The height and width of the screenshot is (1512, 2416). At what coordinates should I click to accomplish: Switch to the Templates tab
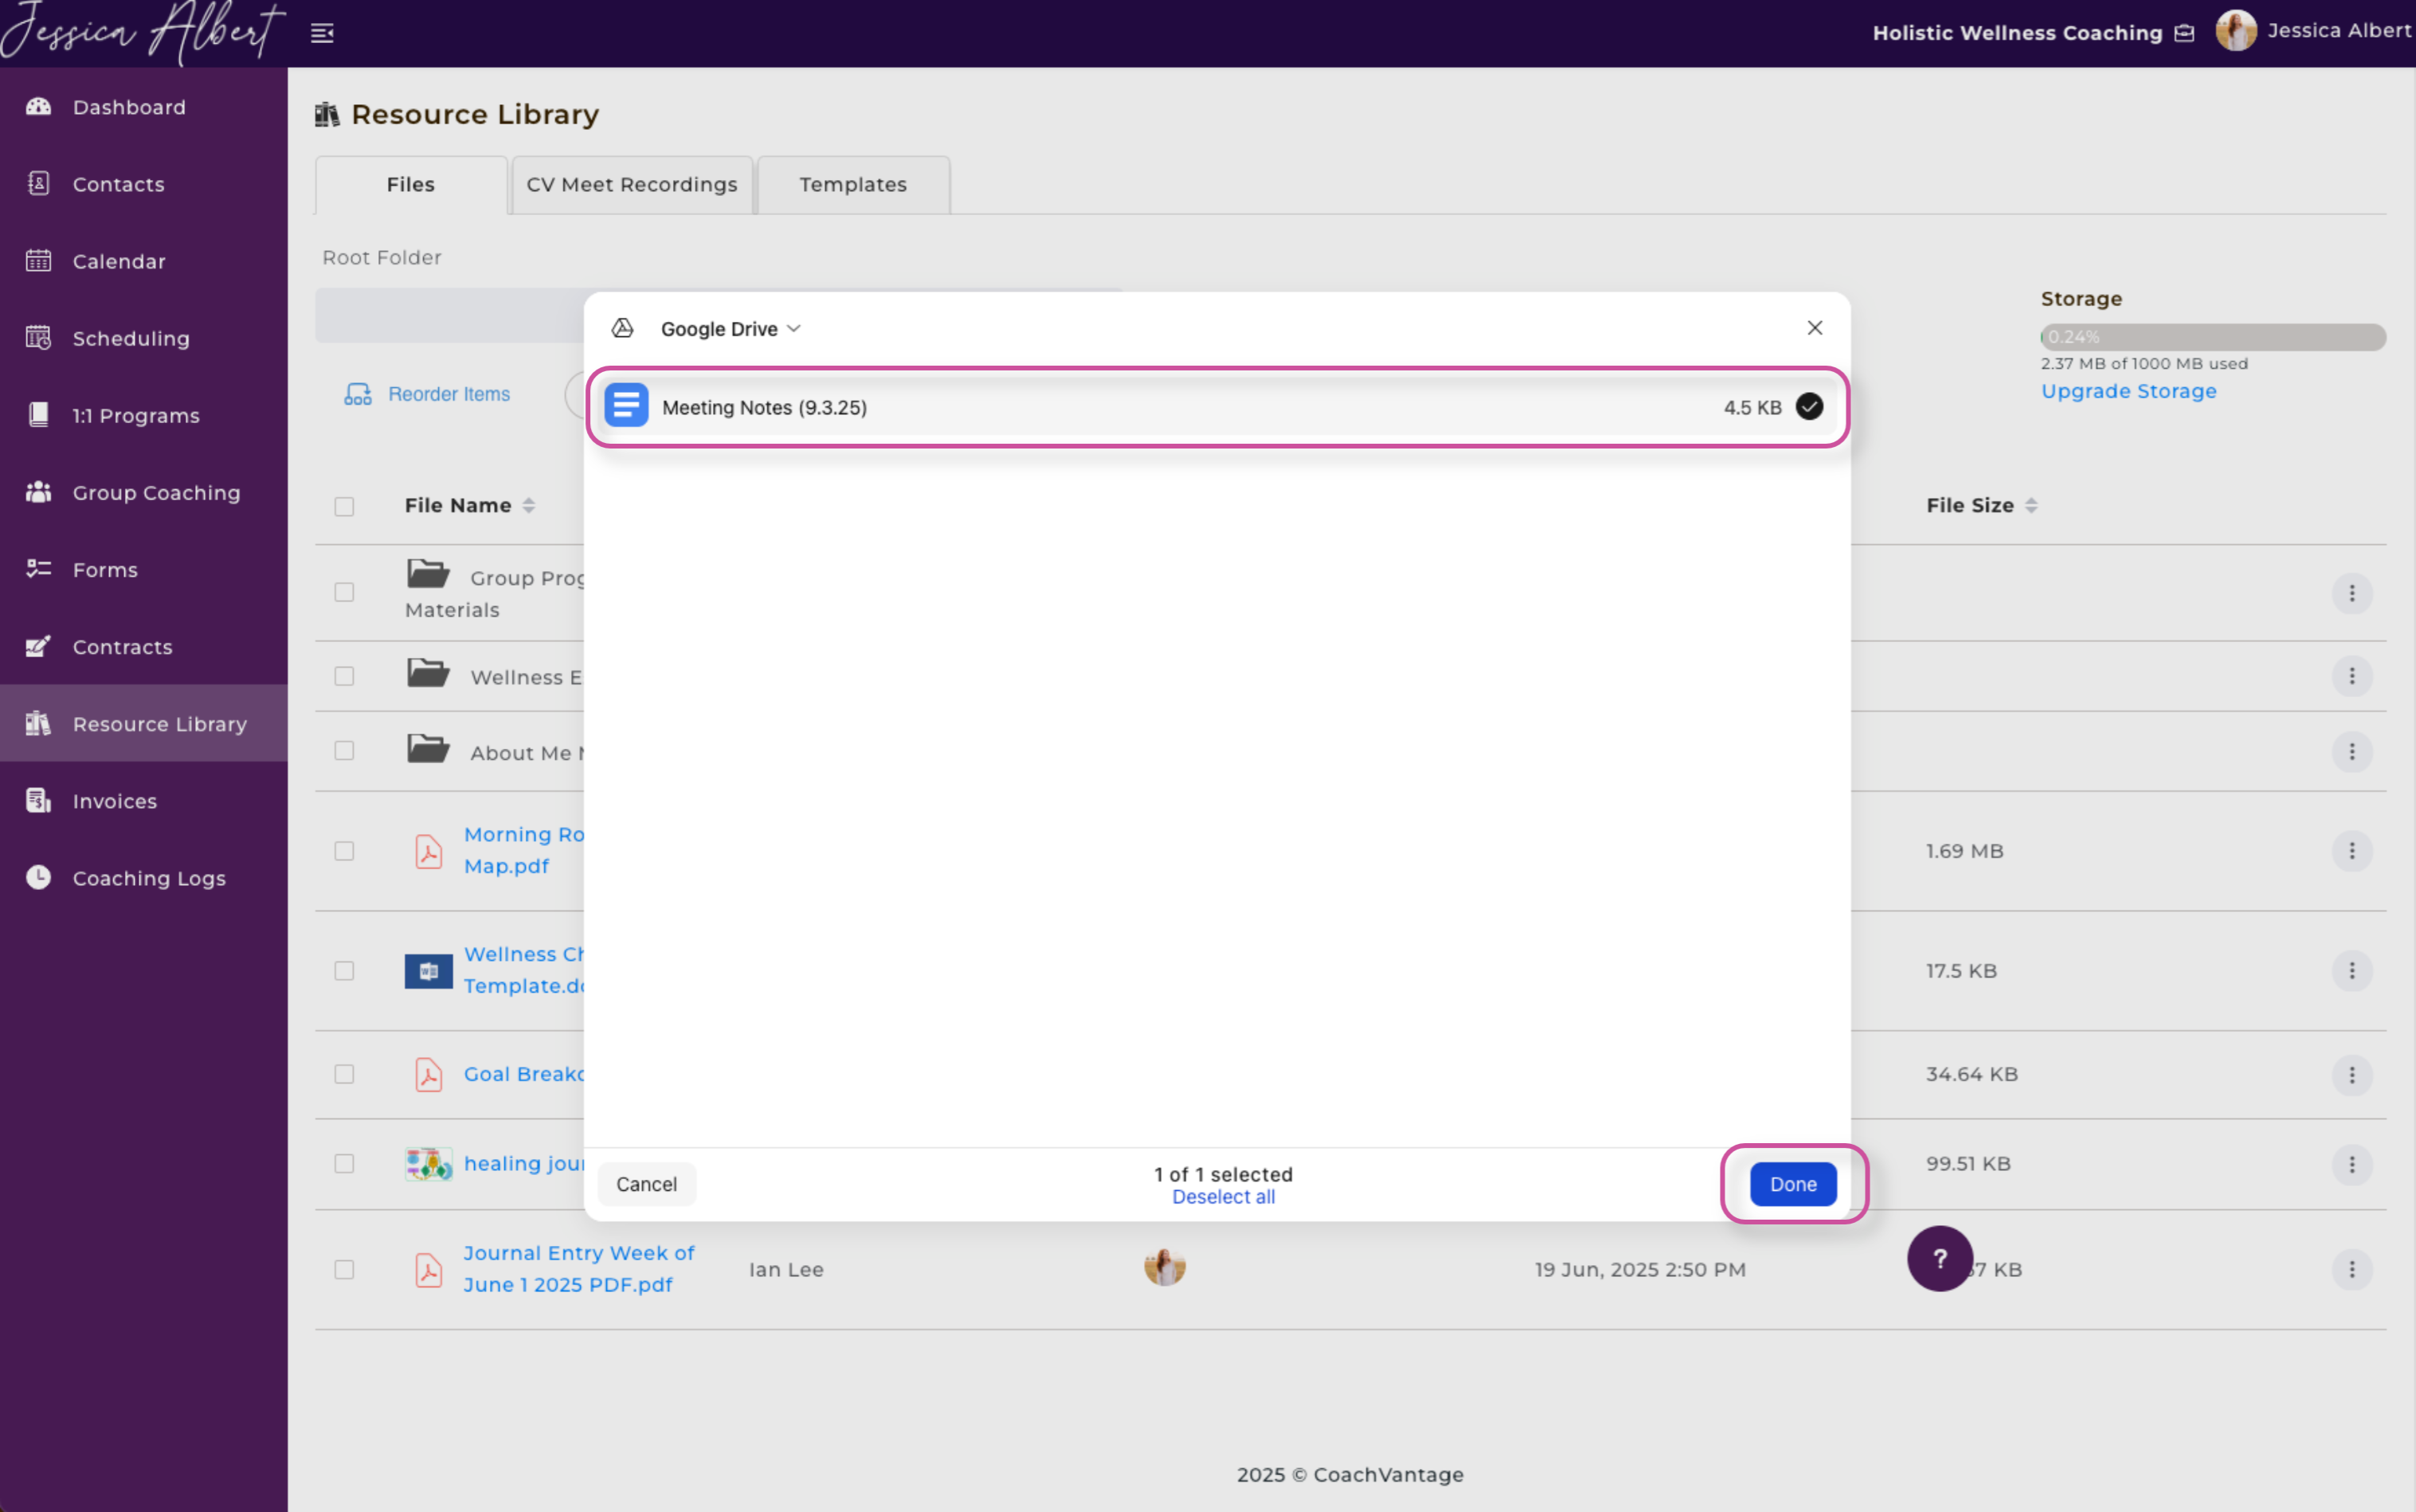click(x=852, y=185)
